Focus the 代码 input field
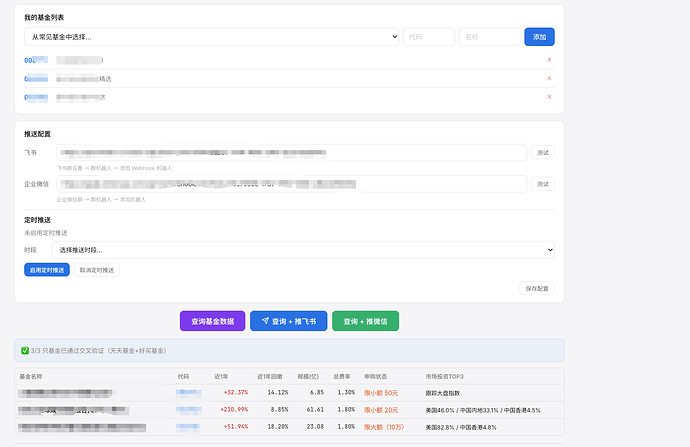 pyautogui.click(x=429, y=37)
